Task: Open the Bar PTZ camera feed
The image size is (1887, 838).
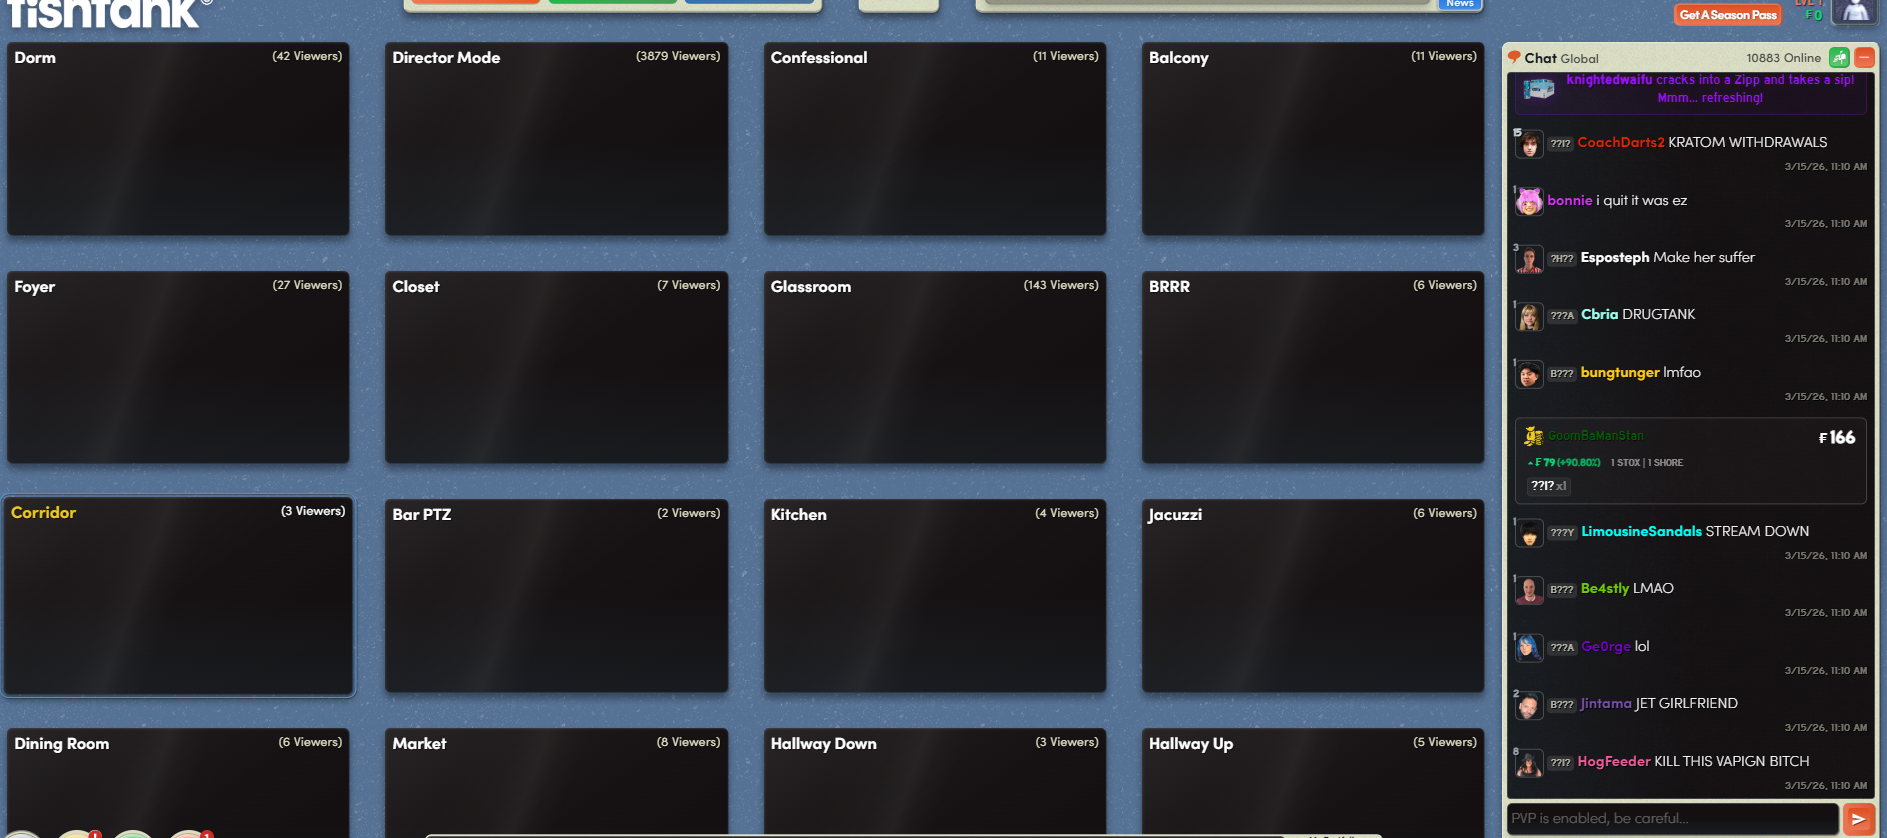Action: (556, 596)
